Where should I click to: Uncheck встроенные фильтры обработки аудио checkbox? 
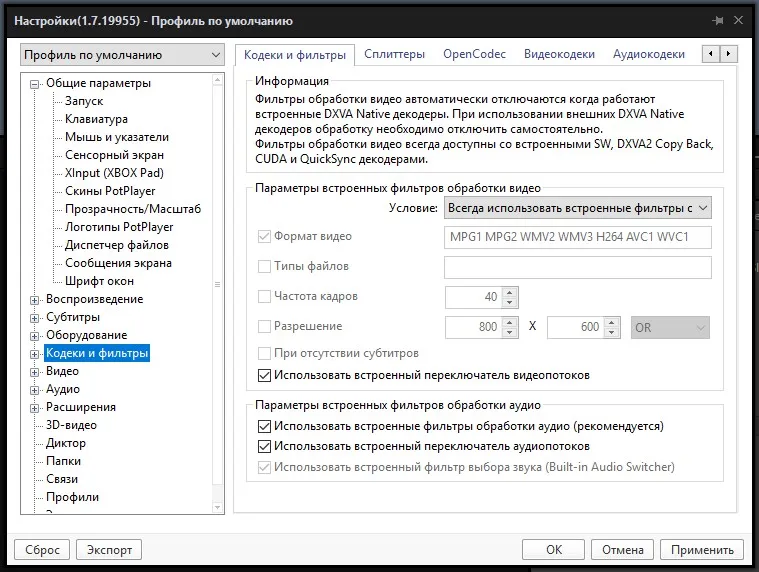coord(264,426)
